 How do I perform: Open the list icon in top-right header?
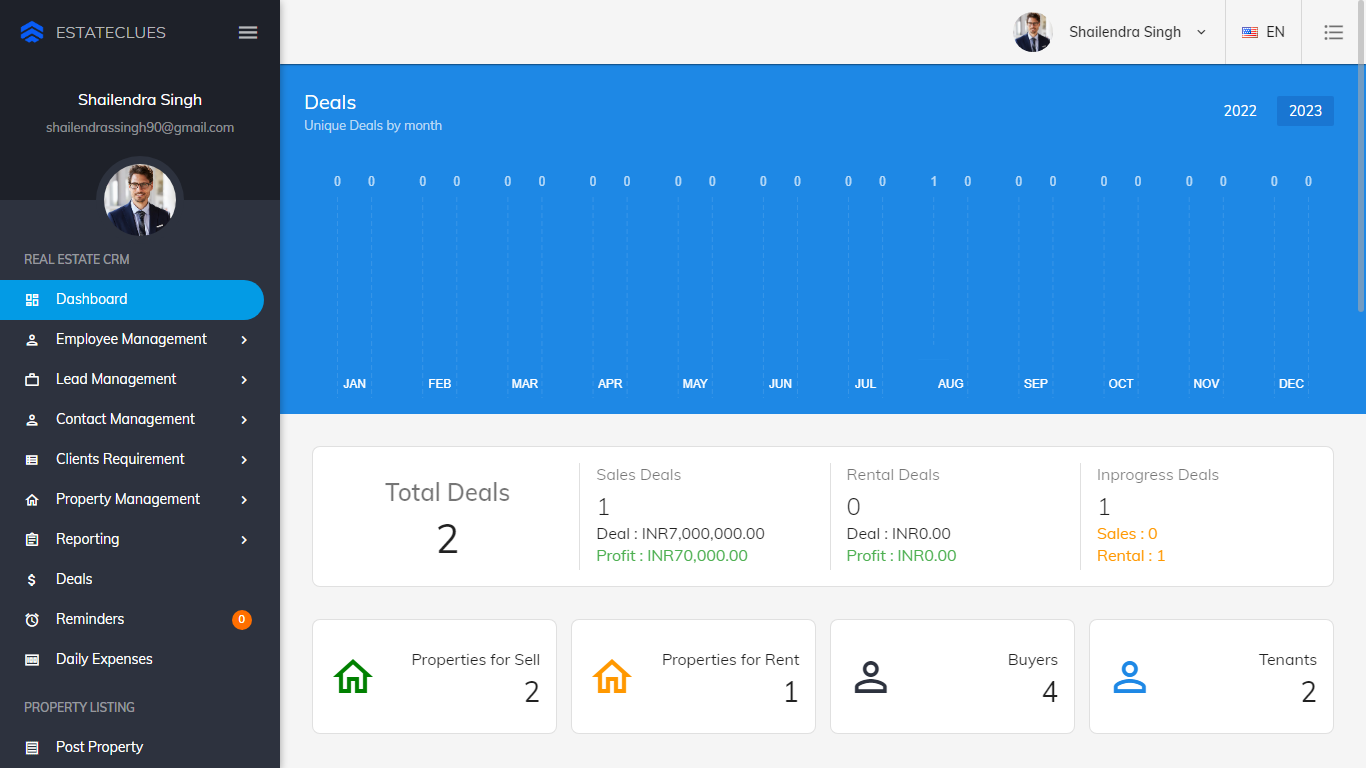1333,32
